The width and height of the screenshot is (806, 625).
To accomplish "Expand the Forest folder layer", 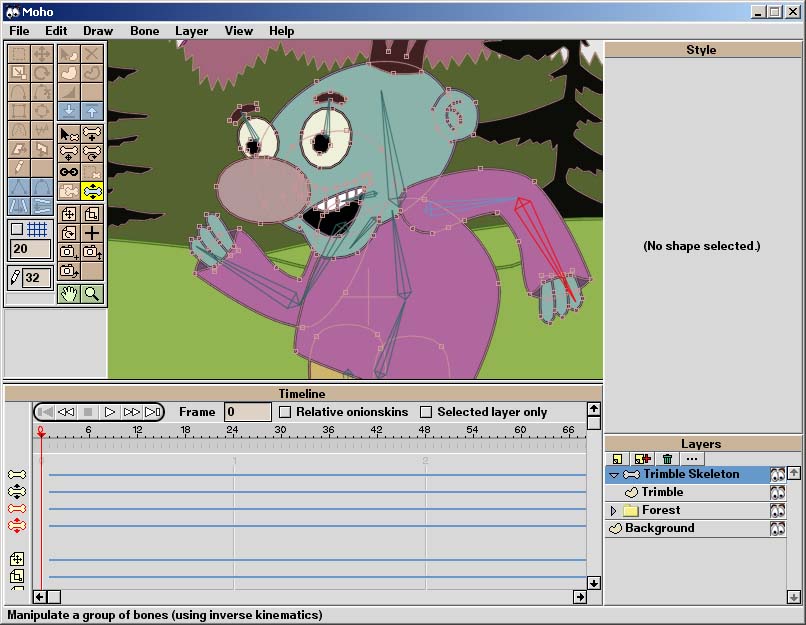I will click(x=613, y=511).
